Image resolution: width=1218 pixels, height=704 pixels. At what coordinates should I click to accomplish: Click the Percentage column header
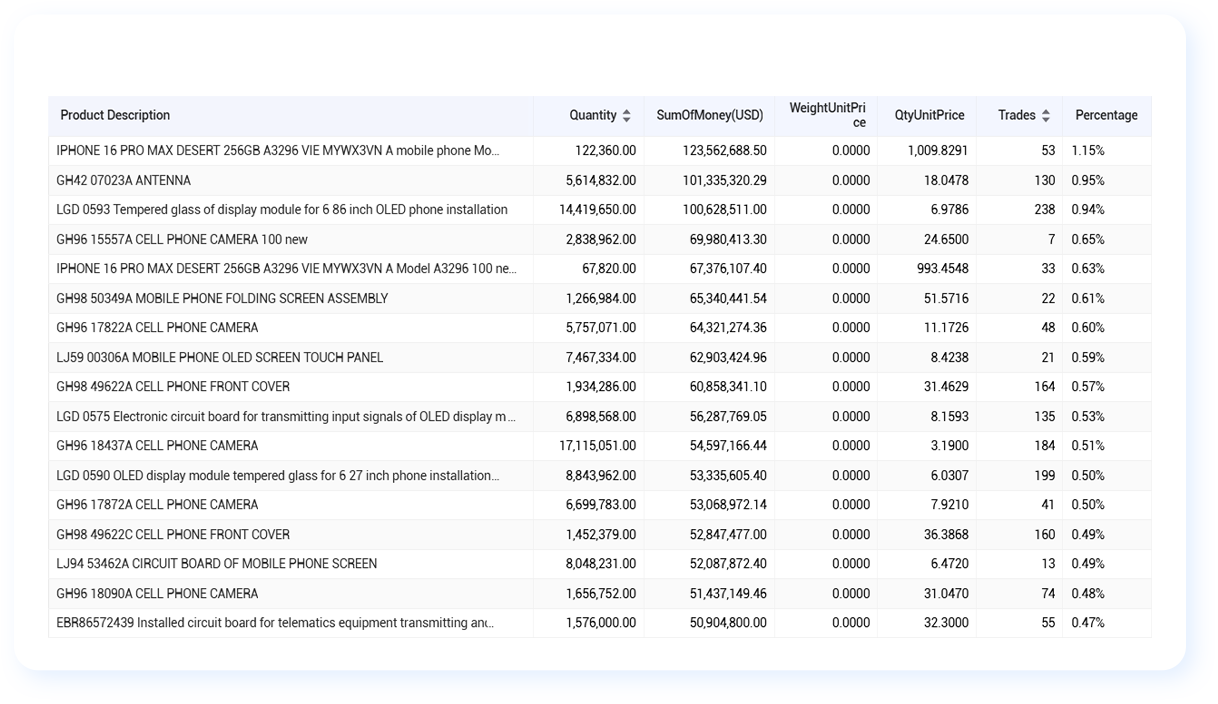pos(1106,116)
